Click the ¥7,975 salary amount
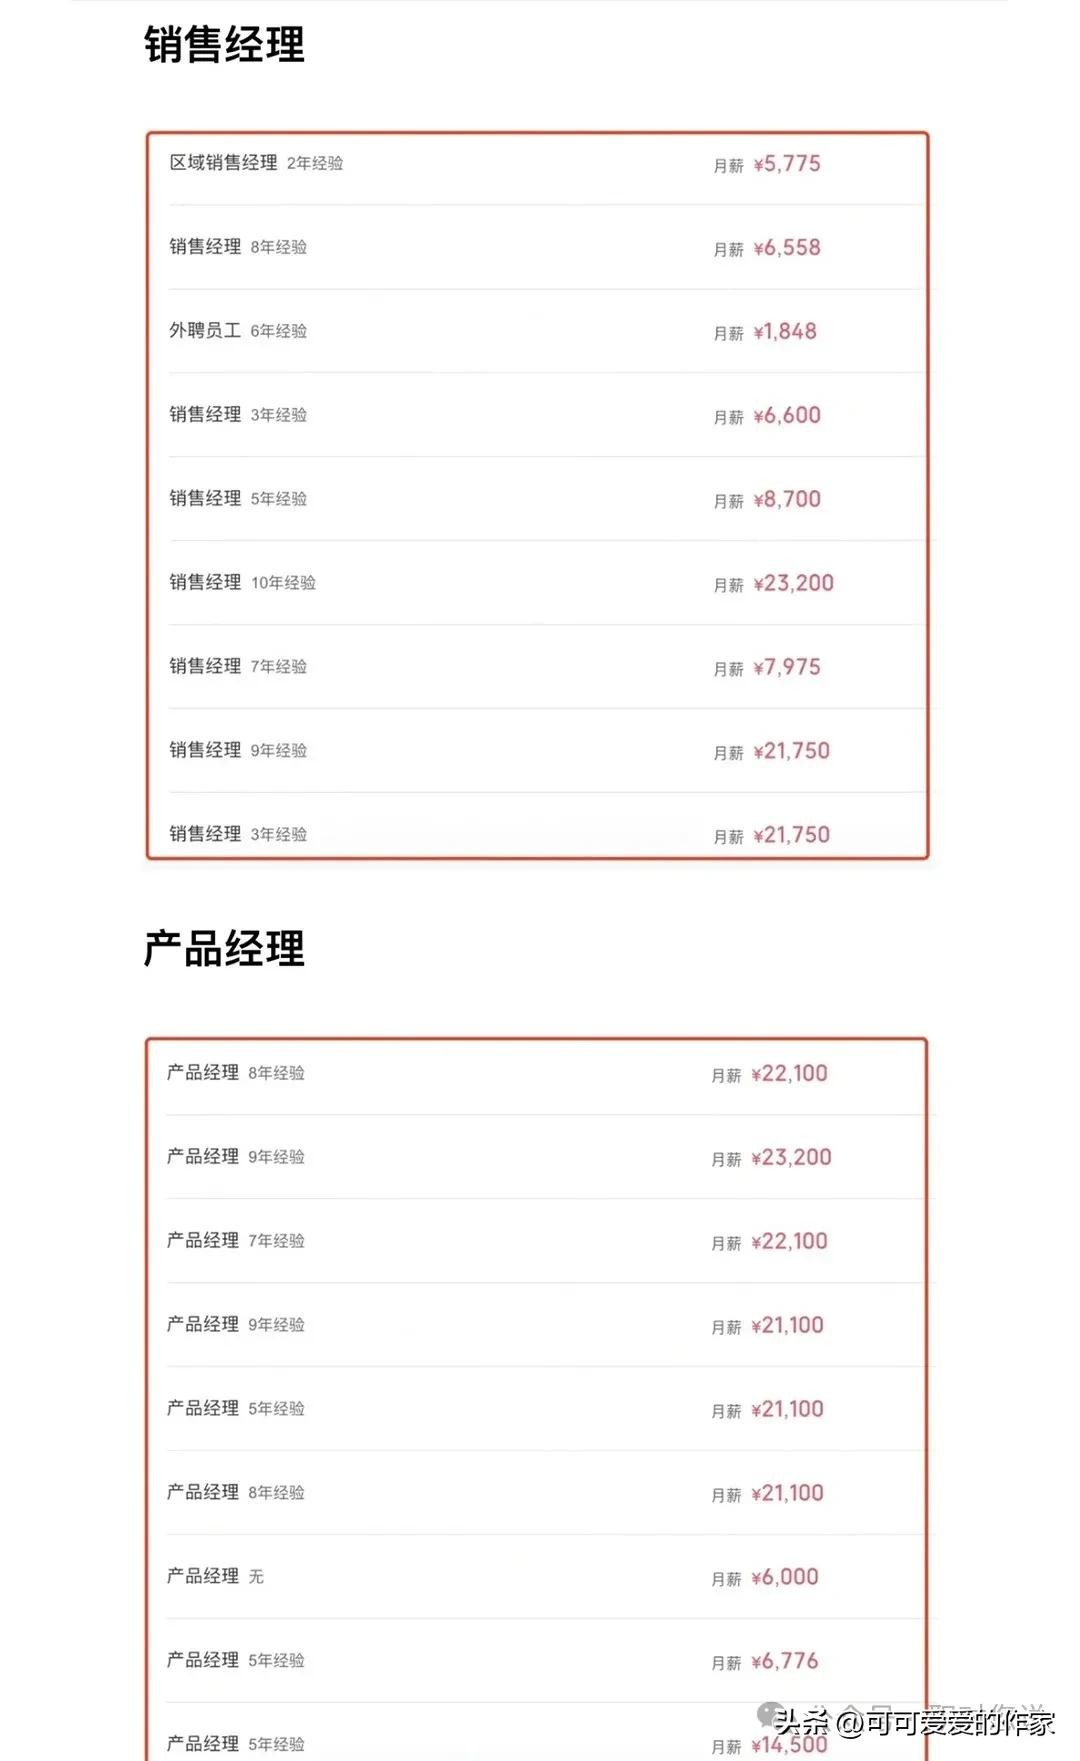Image resolution: width=1080 pixels, height=1761 pixels. pos(786,667)
